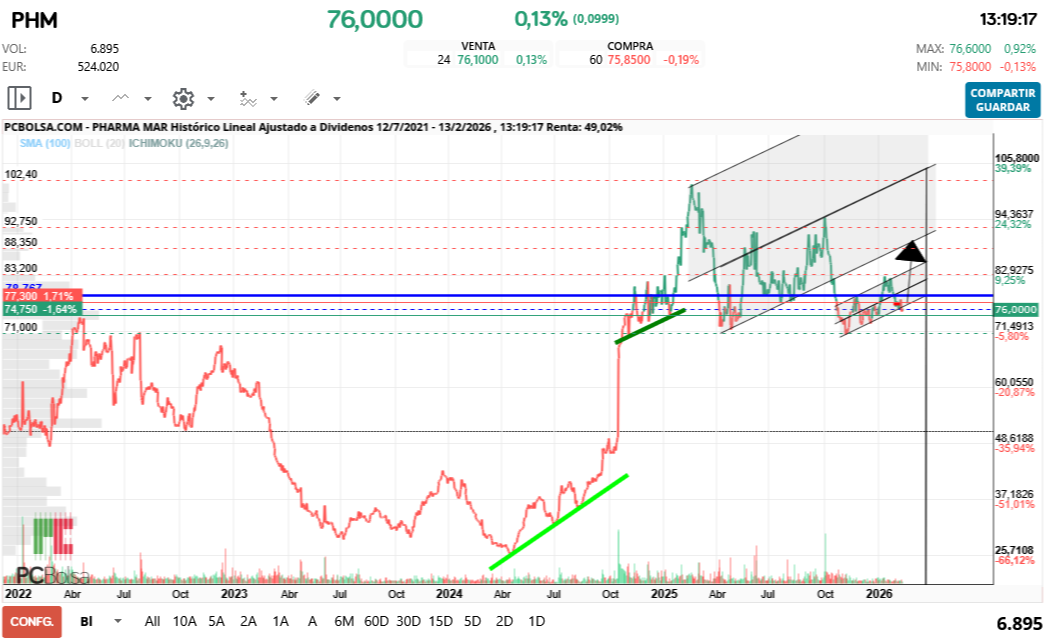
Task: Switch to the 1D timeframe
Action: (536, 621)
